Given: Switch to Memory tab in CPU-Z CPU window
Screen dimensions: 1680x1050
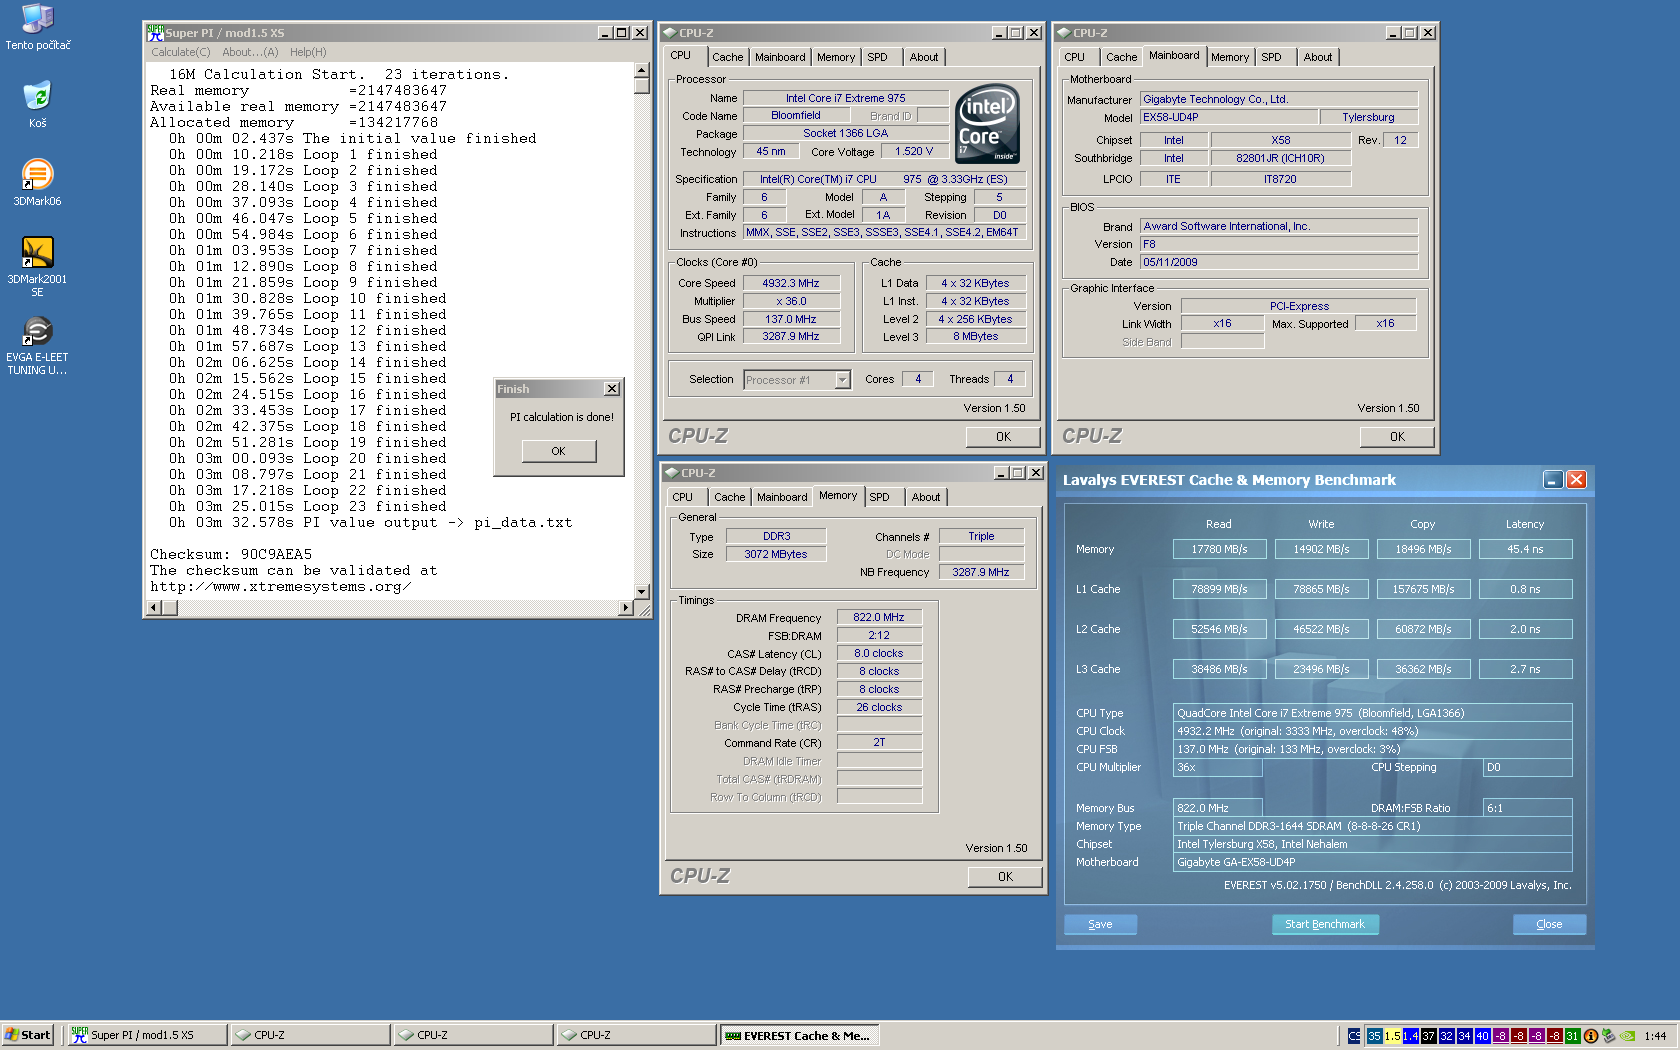Looking at the screenshot, I should (836, 57).
